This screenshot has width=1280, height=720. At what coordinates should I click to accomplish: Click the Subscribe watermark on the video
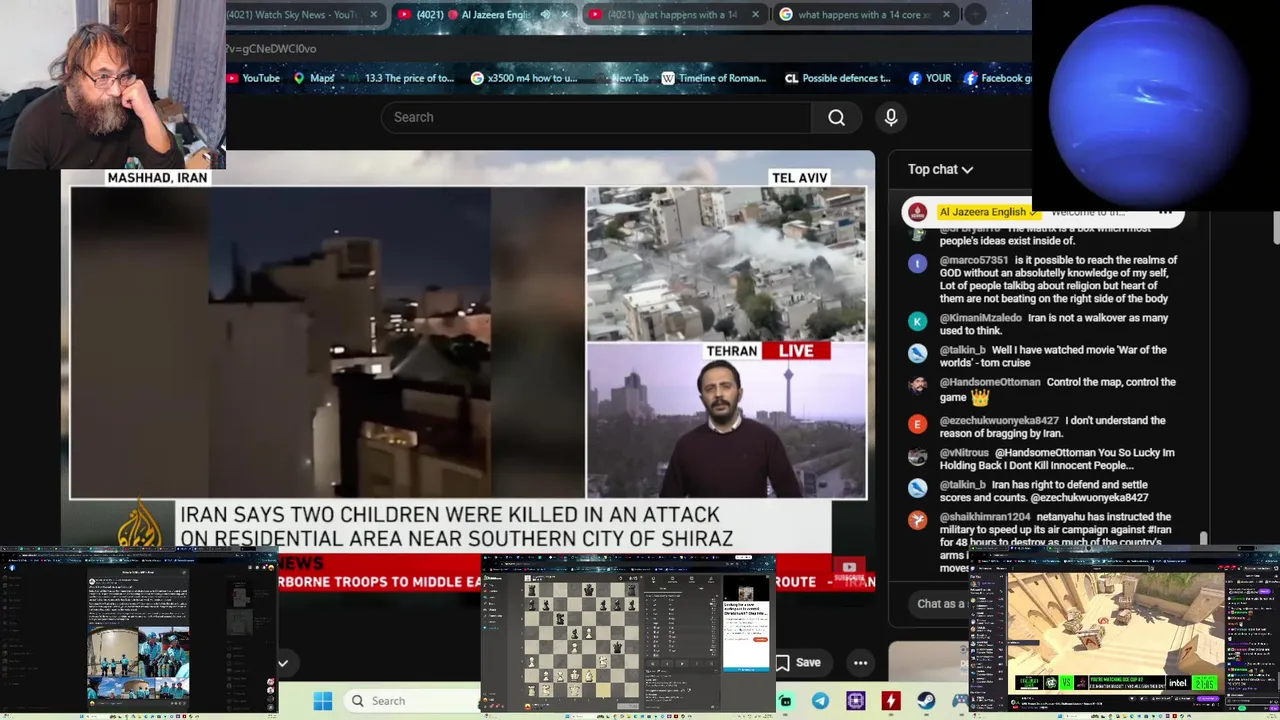pyautogui.click(x=848, y=572)
